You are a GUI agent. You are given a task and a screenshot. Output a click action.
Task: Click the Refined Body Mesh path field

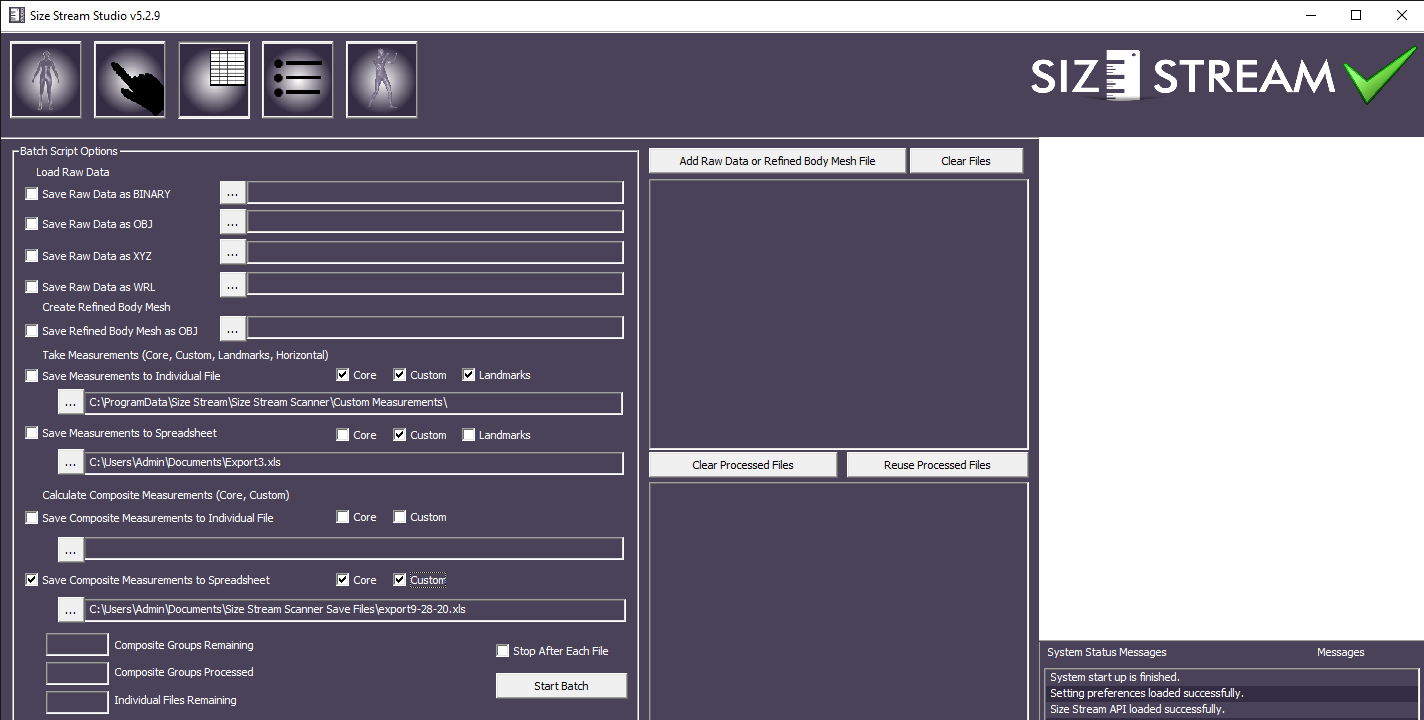pos(435,328)
